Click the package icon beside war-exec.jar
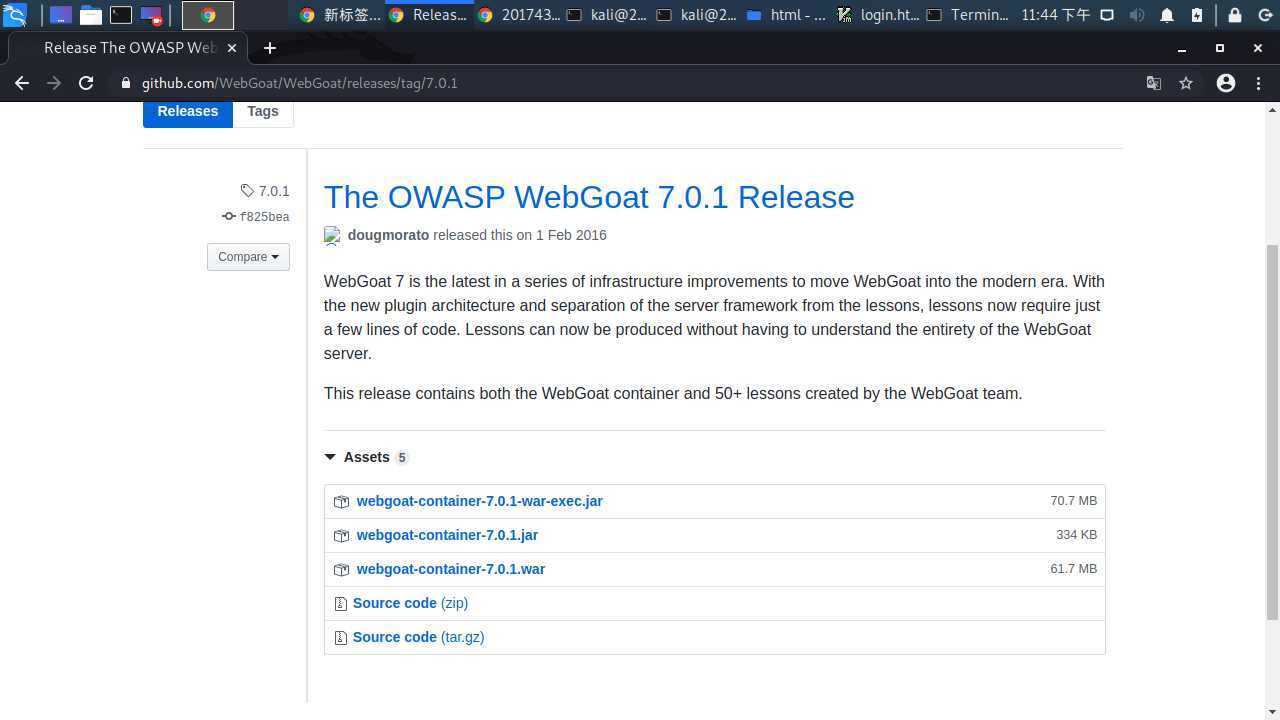 point(341,502)
